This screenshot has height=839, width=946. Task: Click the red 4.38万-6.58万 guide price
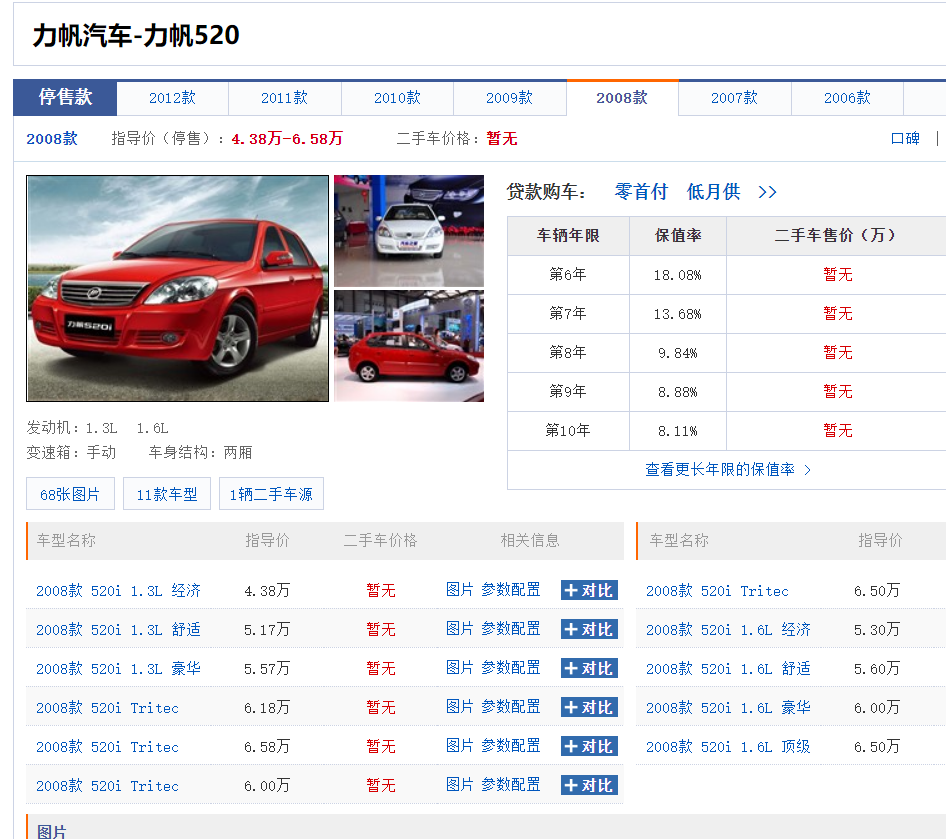pos(287,139)
